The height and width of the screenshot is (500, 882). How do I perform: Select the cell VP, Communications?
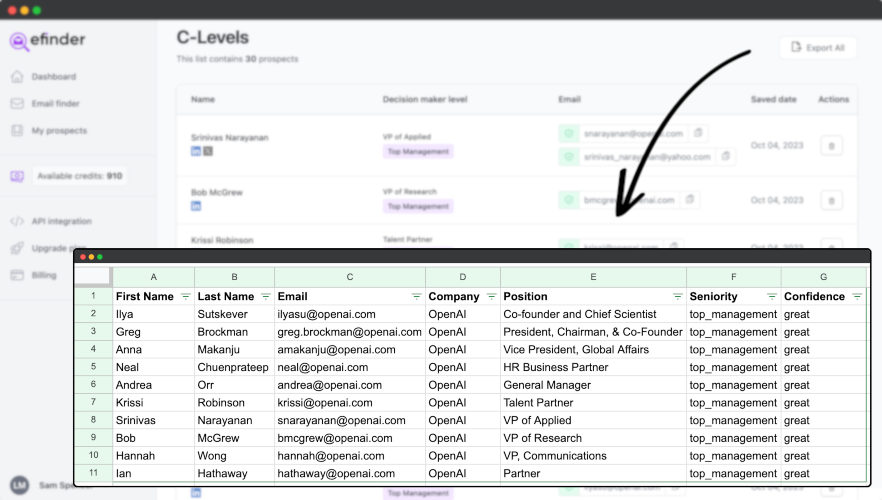pos(593,456)
